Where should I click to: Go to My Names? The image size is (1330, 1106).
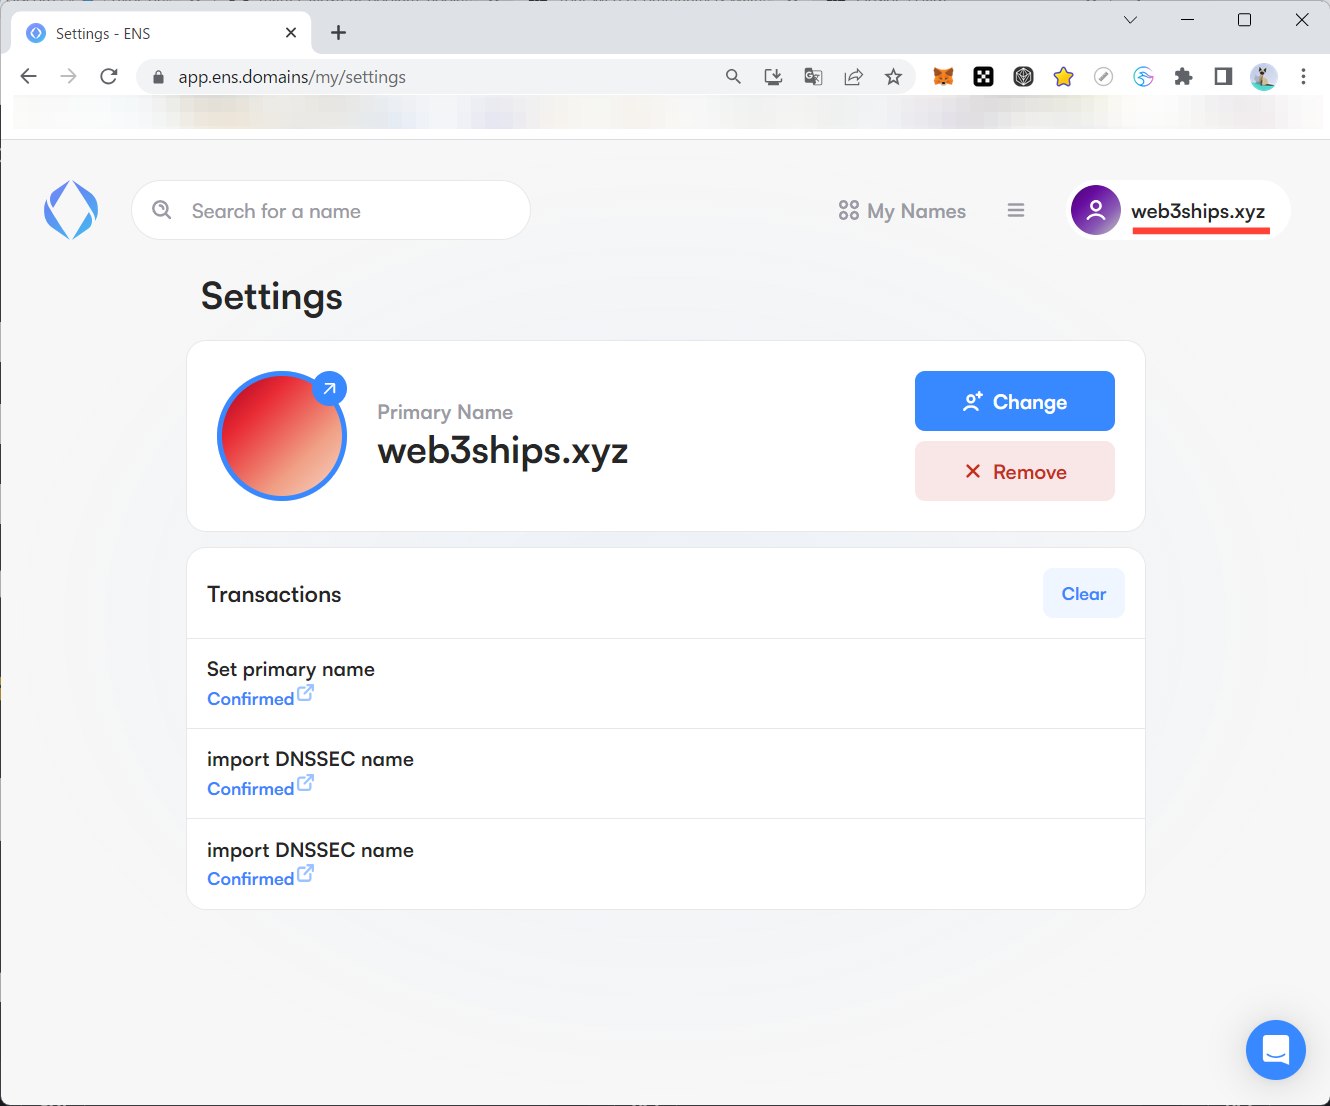pos(902,211)
